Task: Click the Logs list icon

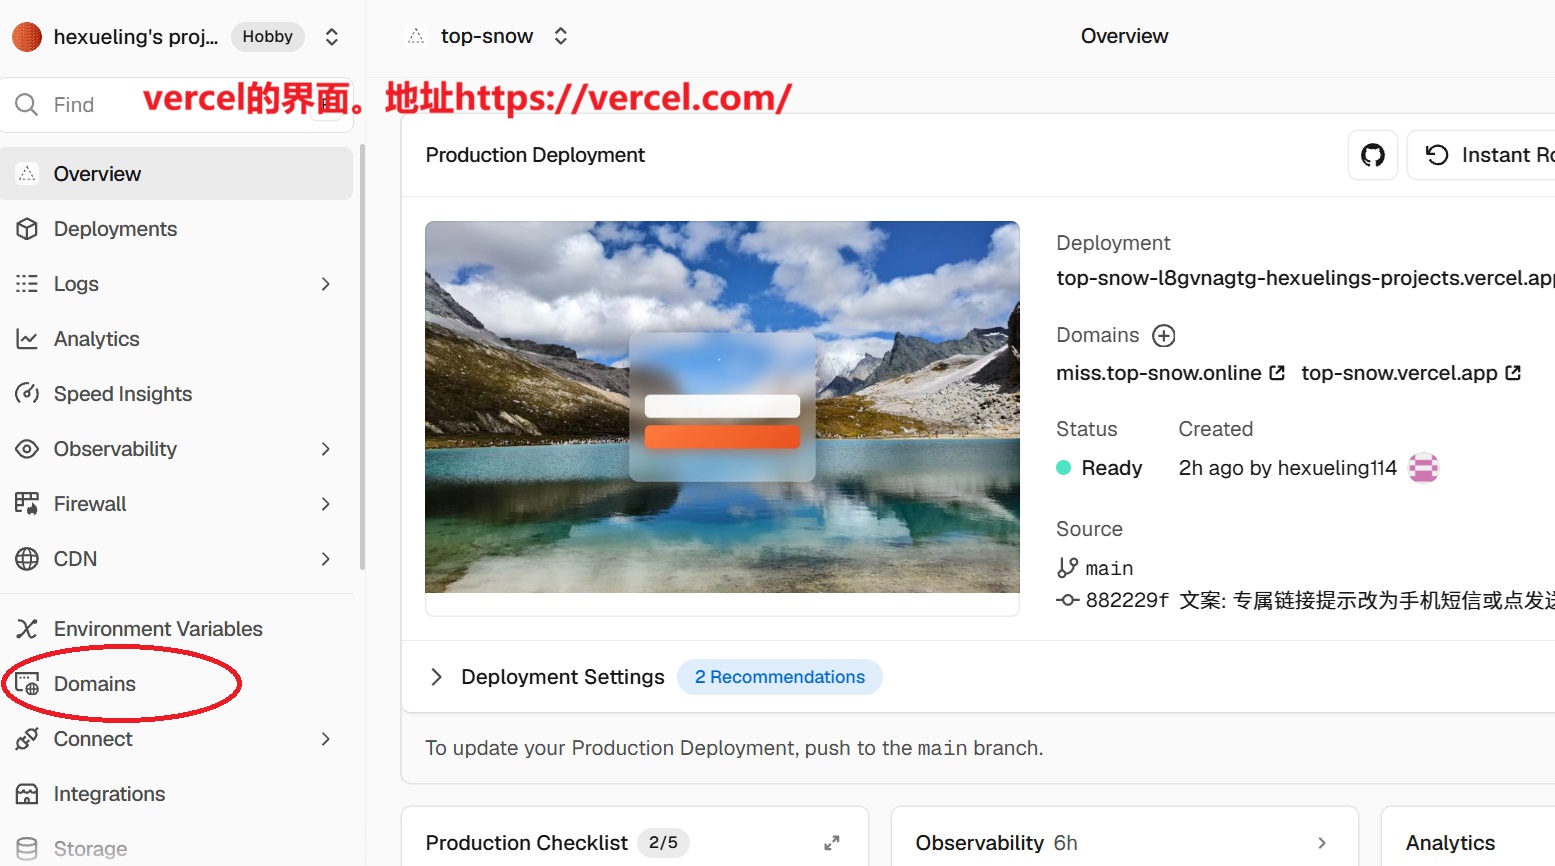Action: pos(27,284)
